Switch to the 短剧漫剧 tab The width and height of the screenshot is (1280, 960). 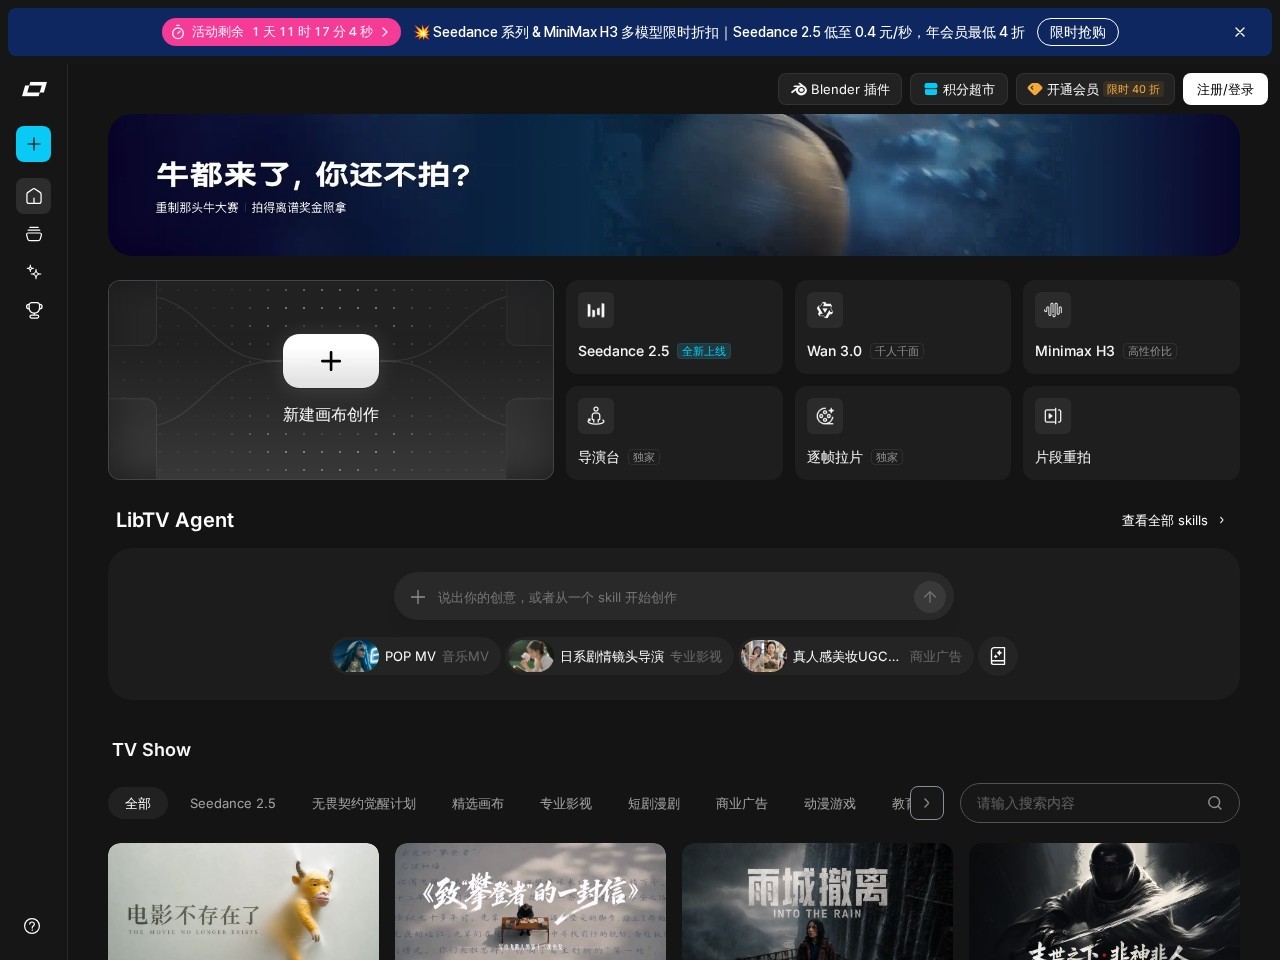click(x=654, y=803)
